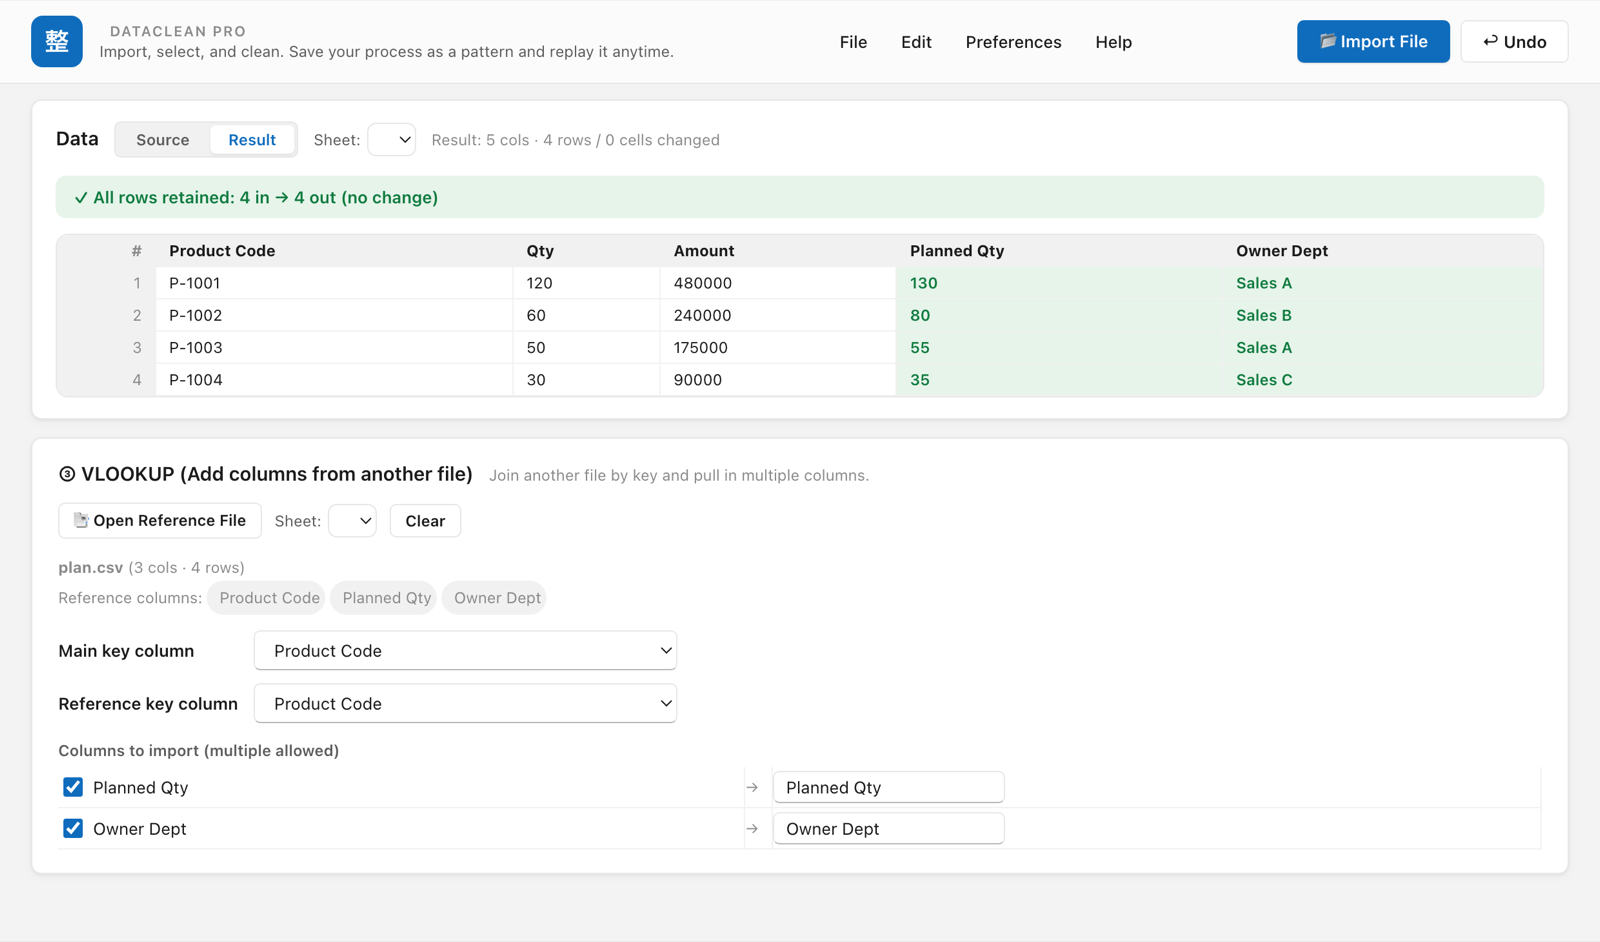Open the Edit menu
The image size is (1600, 942).
coord(916,42)
